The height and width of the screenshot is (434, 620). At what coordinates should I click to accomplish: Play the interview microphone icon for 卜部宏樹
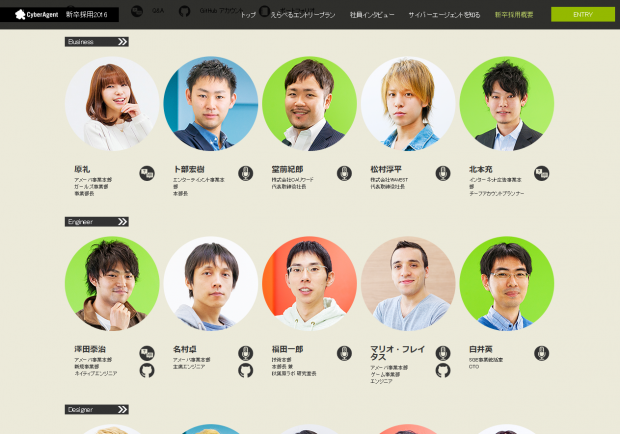[x=246, y=173]
